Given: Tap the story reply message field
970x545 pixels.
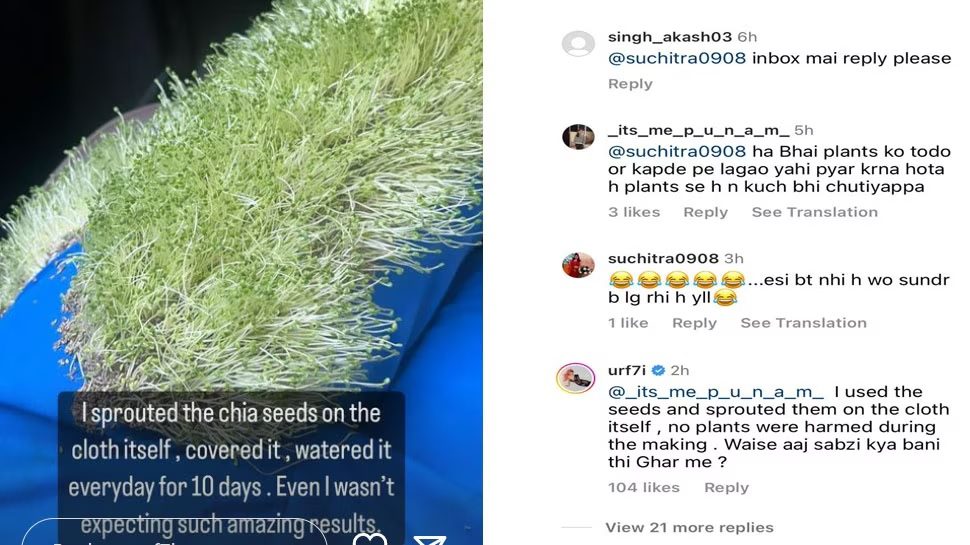Looking at the screenshot, I should (174, 534).
